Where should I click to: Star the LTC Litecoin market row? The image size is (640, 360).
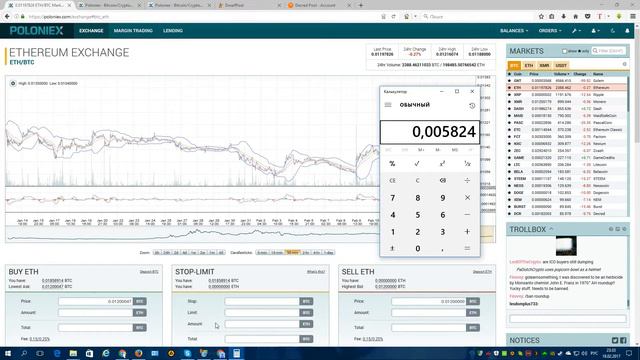tap(509, 164)
